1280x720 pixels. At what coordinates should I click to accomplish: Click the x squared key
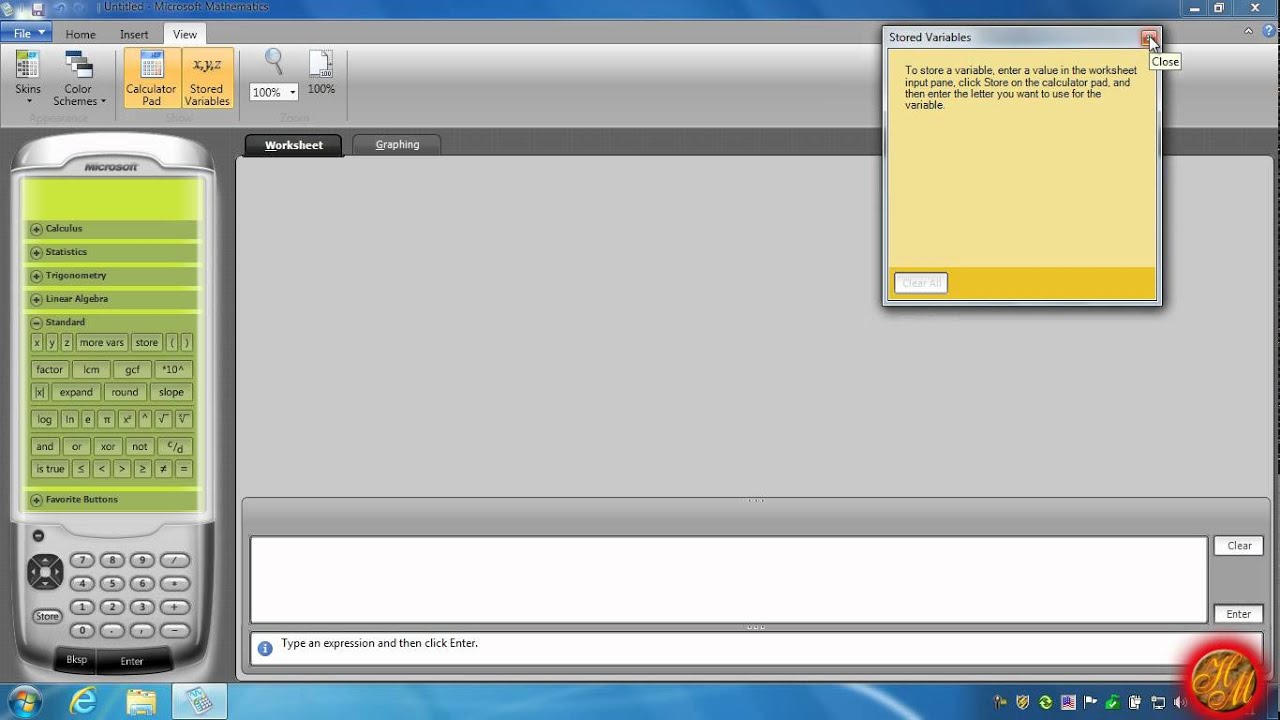click(x=126, y=420)
